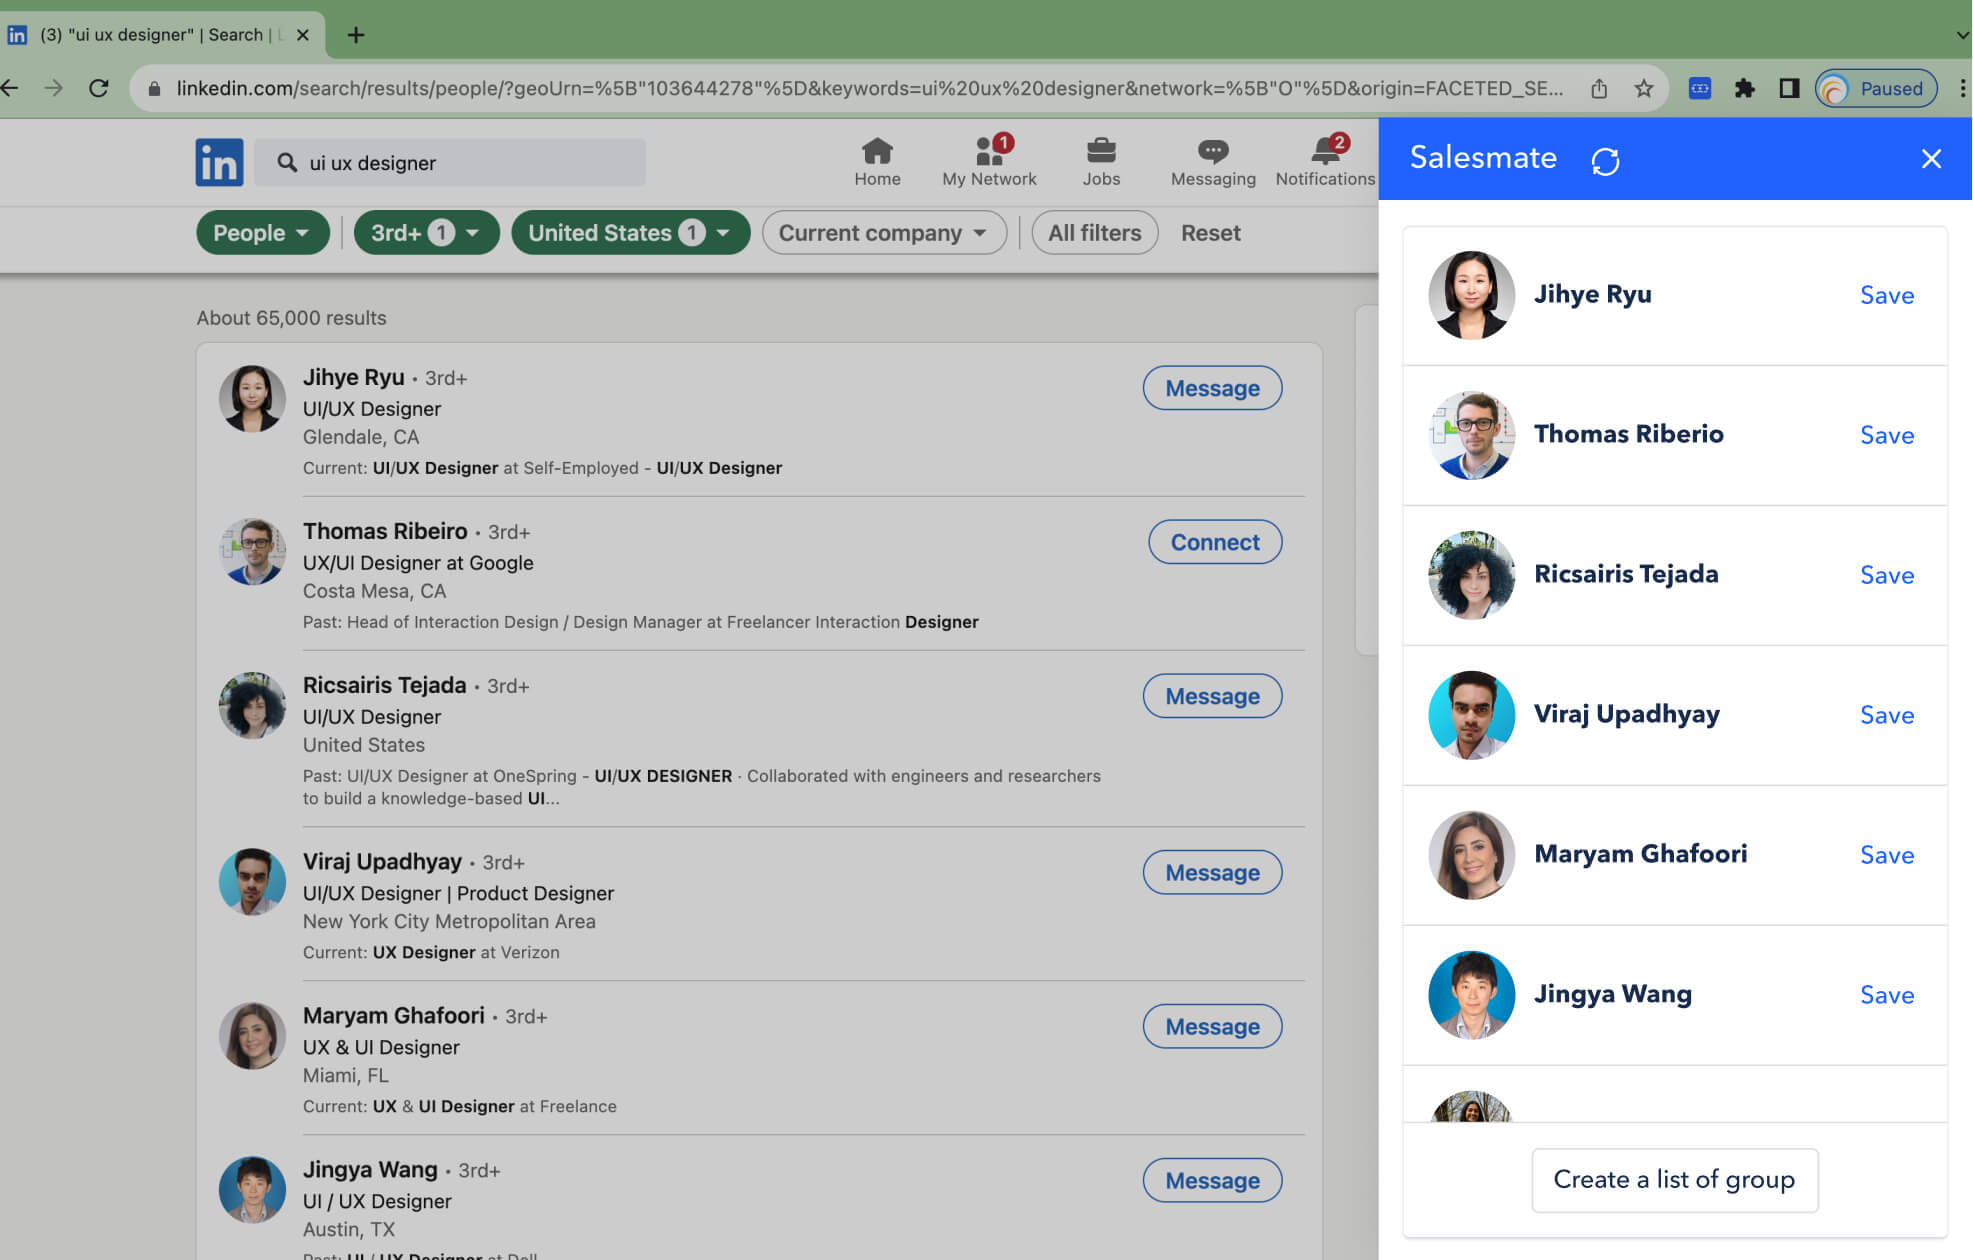Open Maryam Ghafoori's profile name link

click(393, 1015)
